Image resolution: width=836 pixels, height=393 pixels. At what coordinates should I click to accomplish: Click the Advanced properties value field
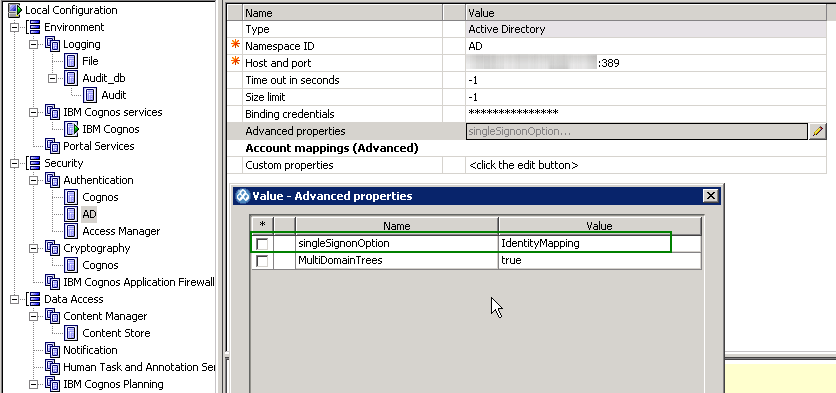[x=637, y=131]
